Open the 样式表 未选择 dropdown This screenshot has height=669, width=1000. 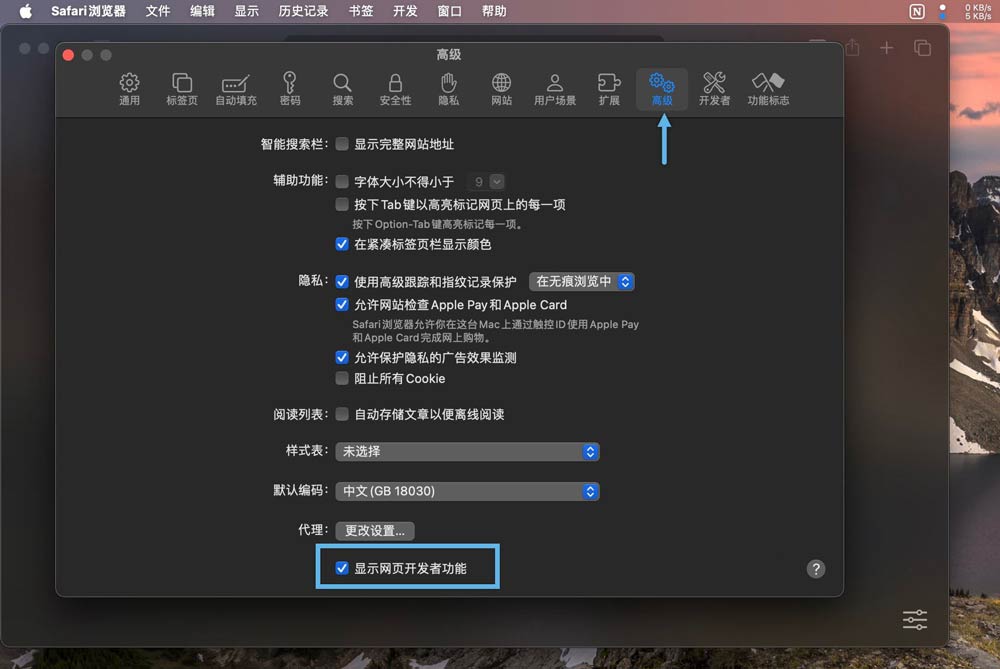click(467, 452)
